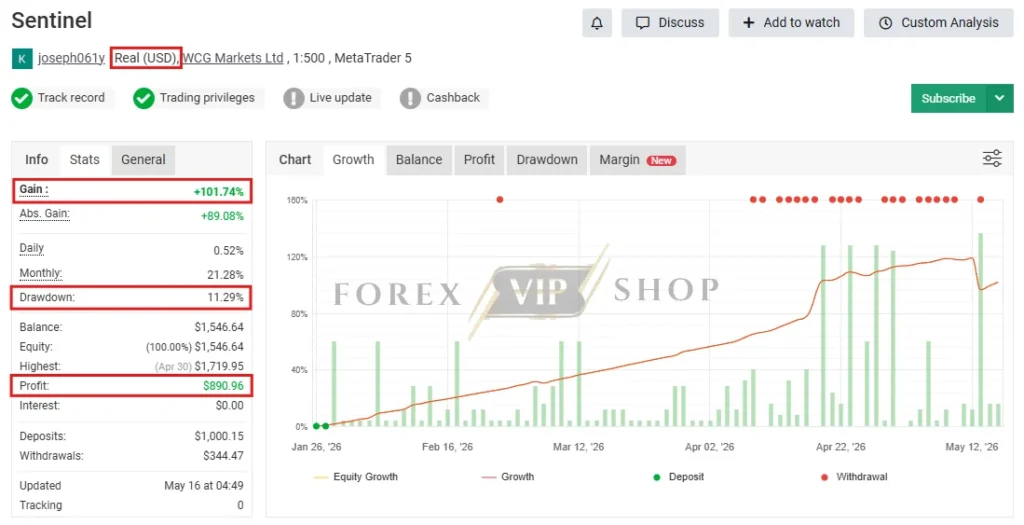Click the Cashback exclamation icon
The image size is (1024, 525).
410,98
